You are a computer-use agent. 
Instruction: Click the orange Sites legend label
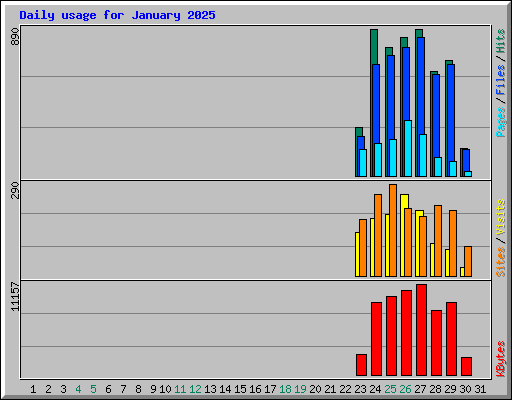(x=501, y=262)
